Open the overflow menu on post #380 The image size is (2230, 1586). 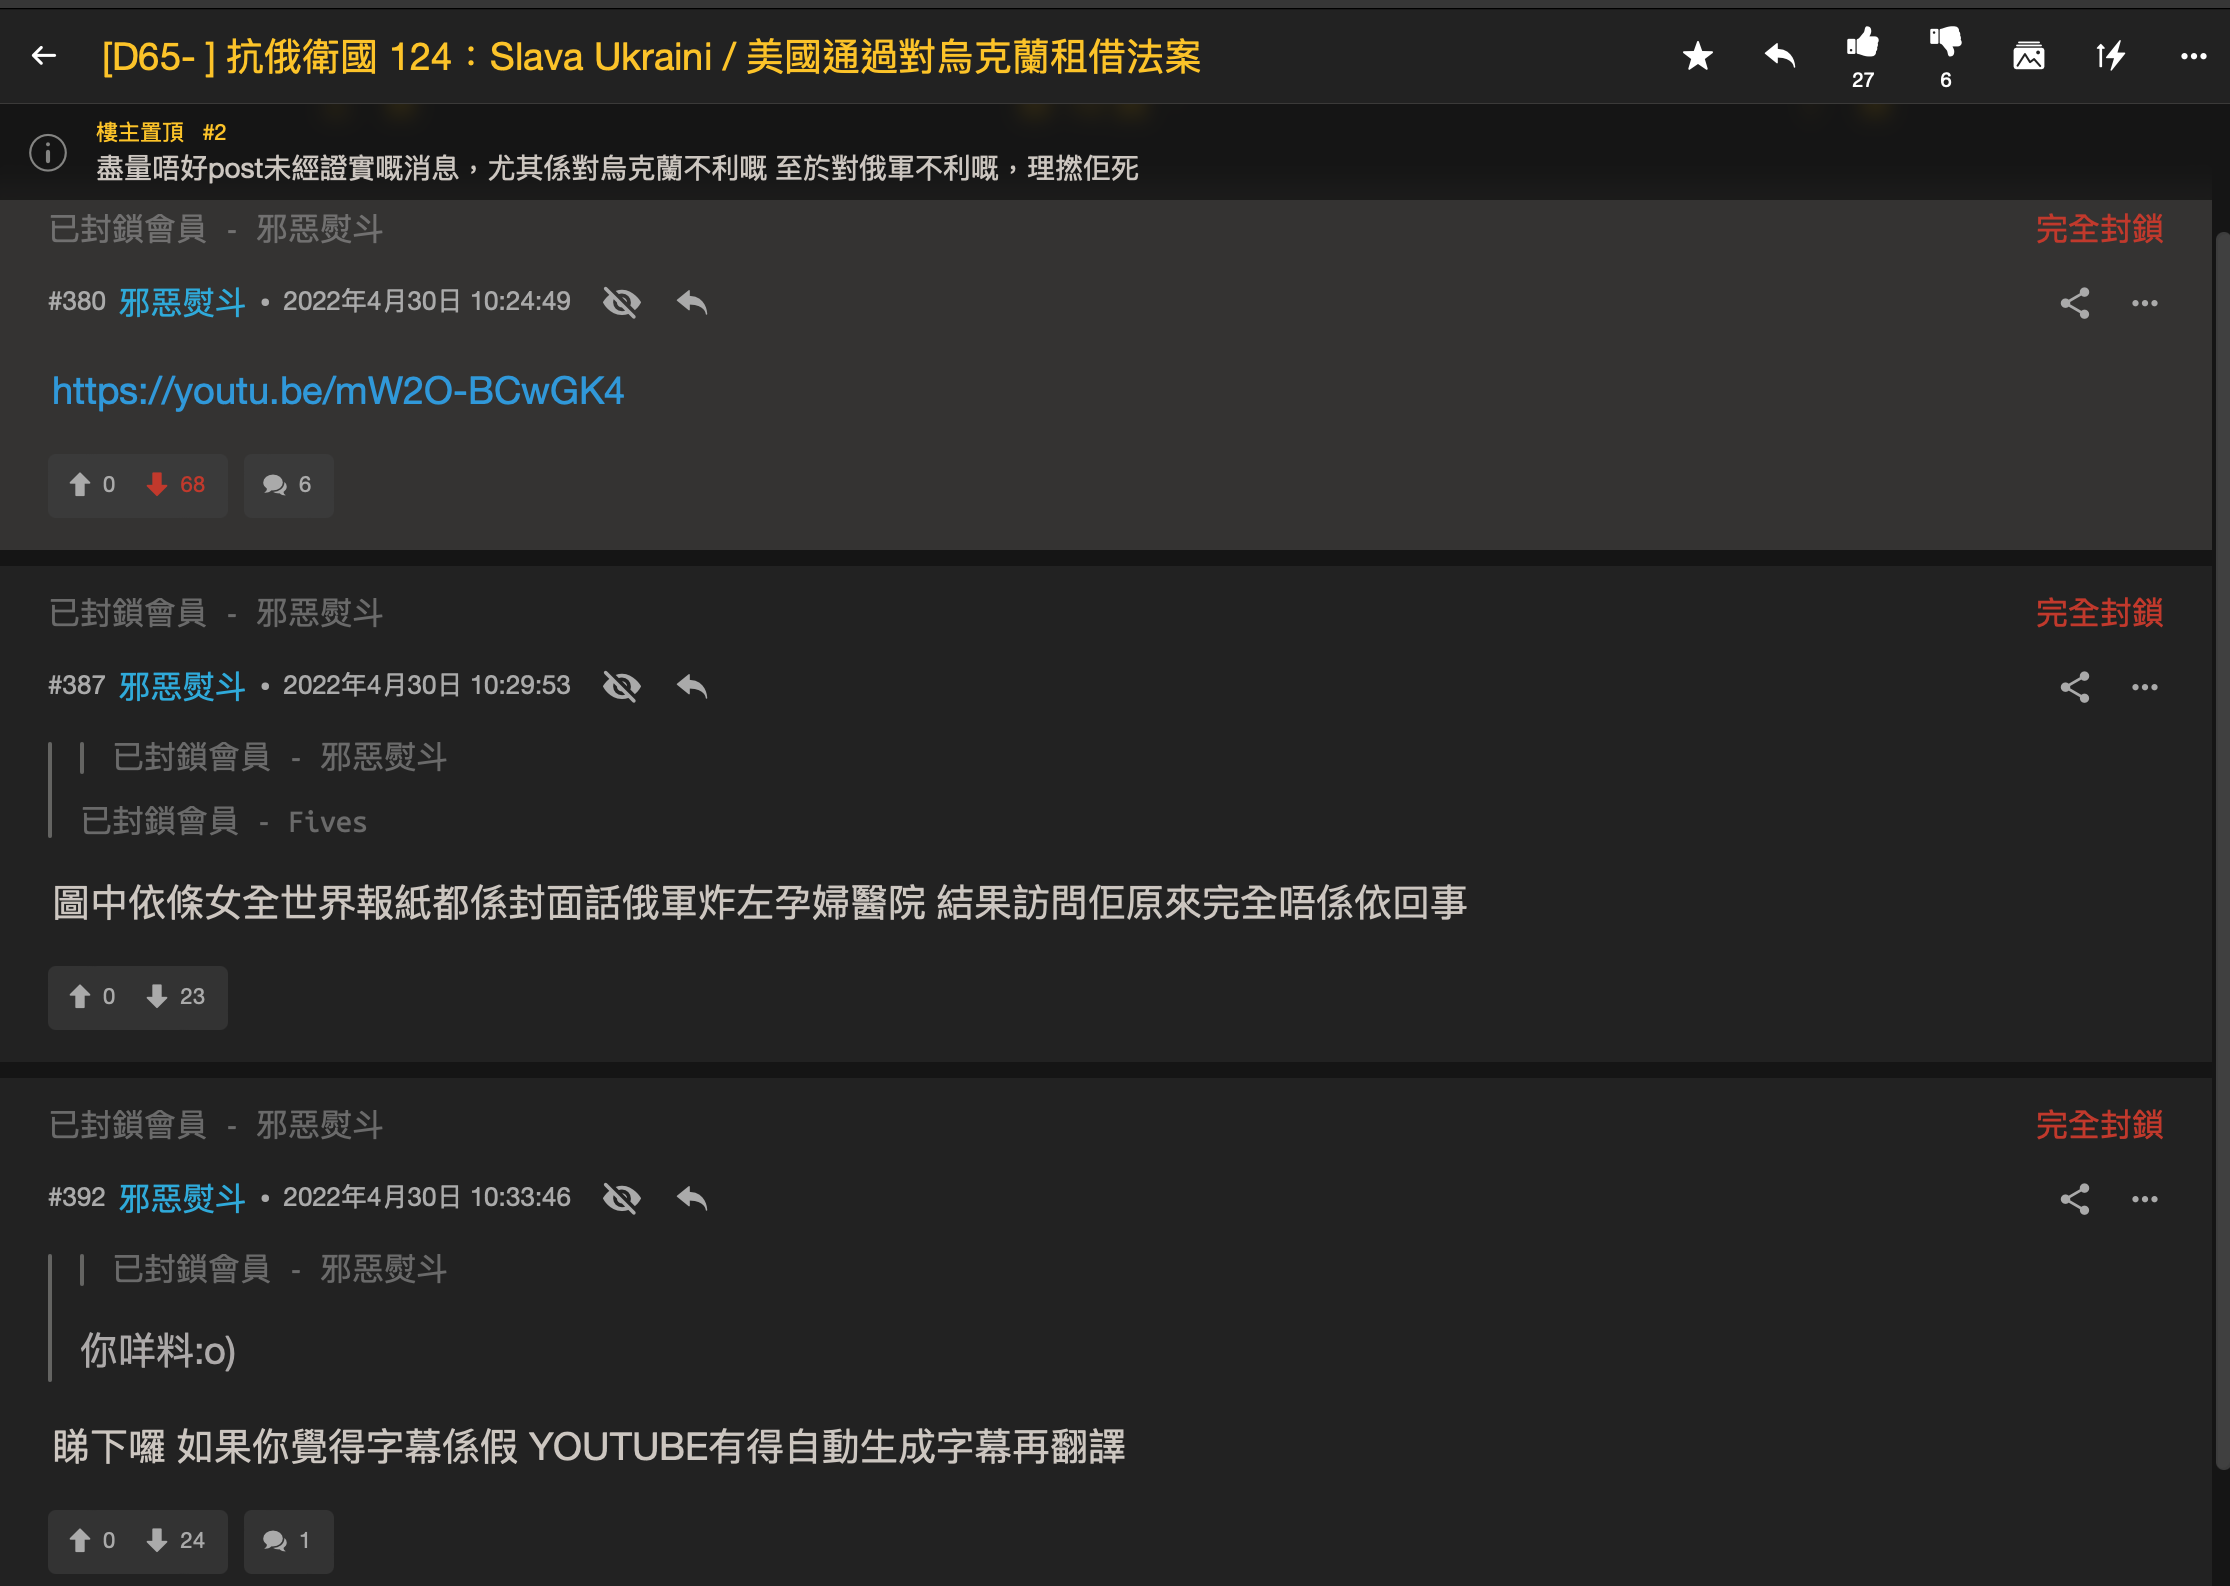[x=2145, y=302]
